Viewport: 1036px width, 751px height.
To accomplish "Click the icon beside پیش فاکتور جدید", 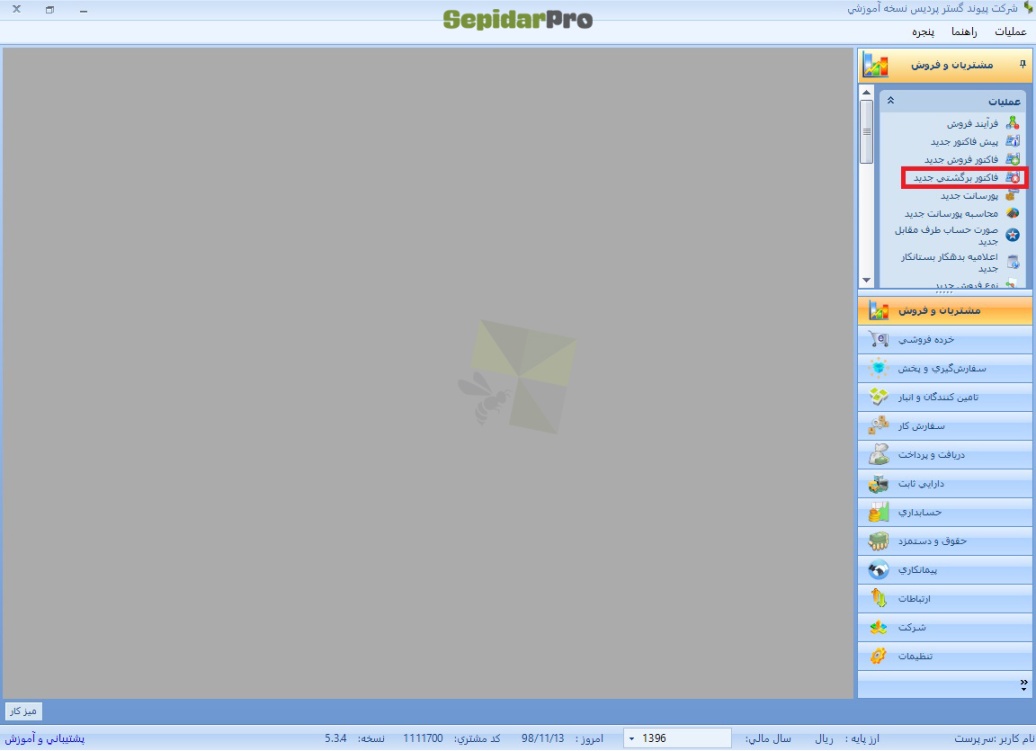I will pos(1012,141).
